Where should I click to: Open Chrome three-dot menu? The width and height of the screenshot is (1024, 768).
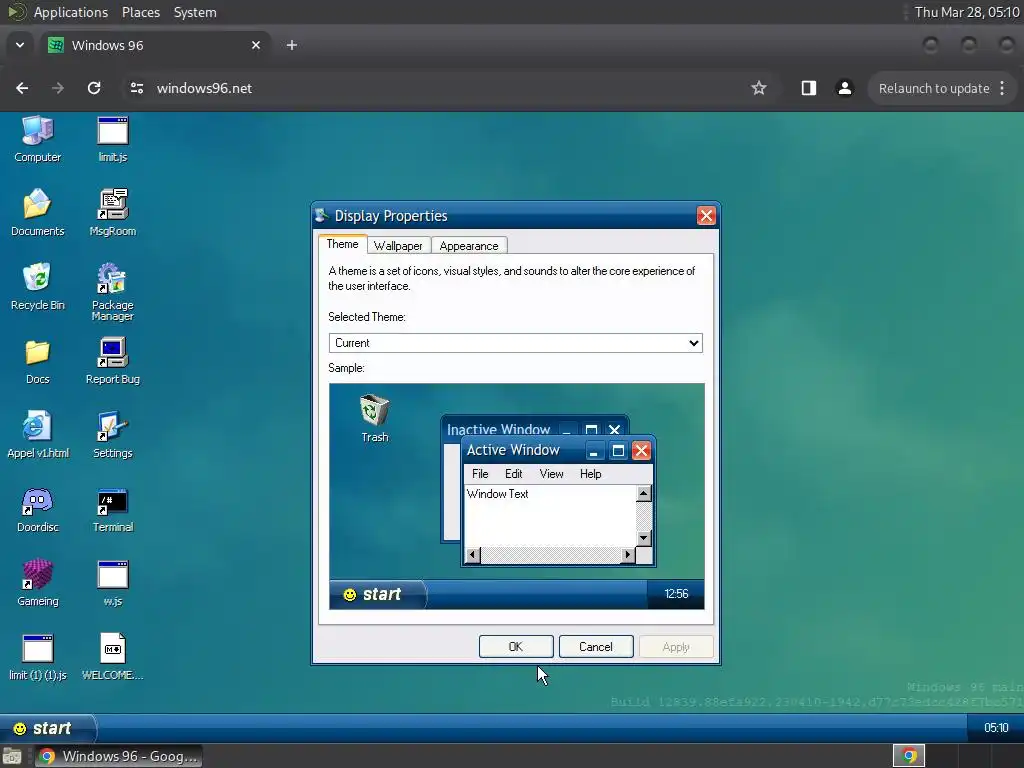tap(1002, 88)
